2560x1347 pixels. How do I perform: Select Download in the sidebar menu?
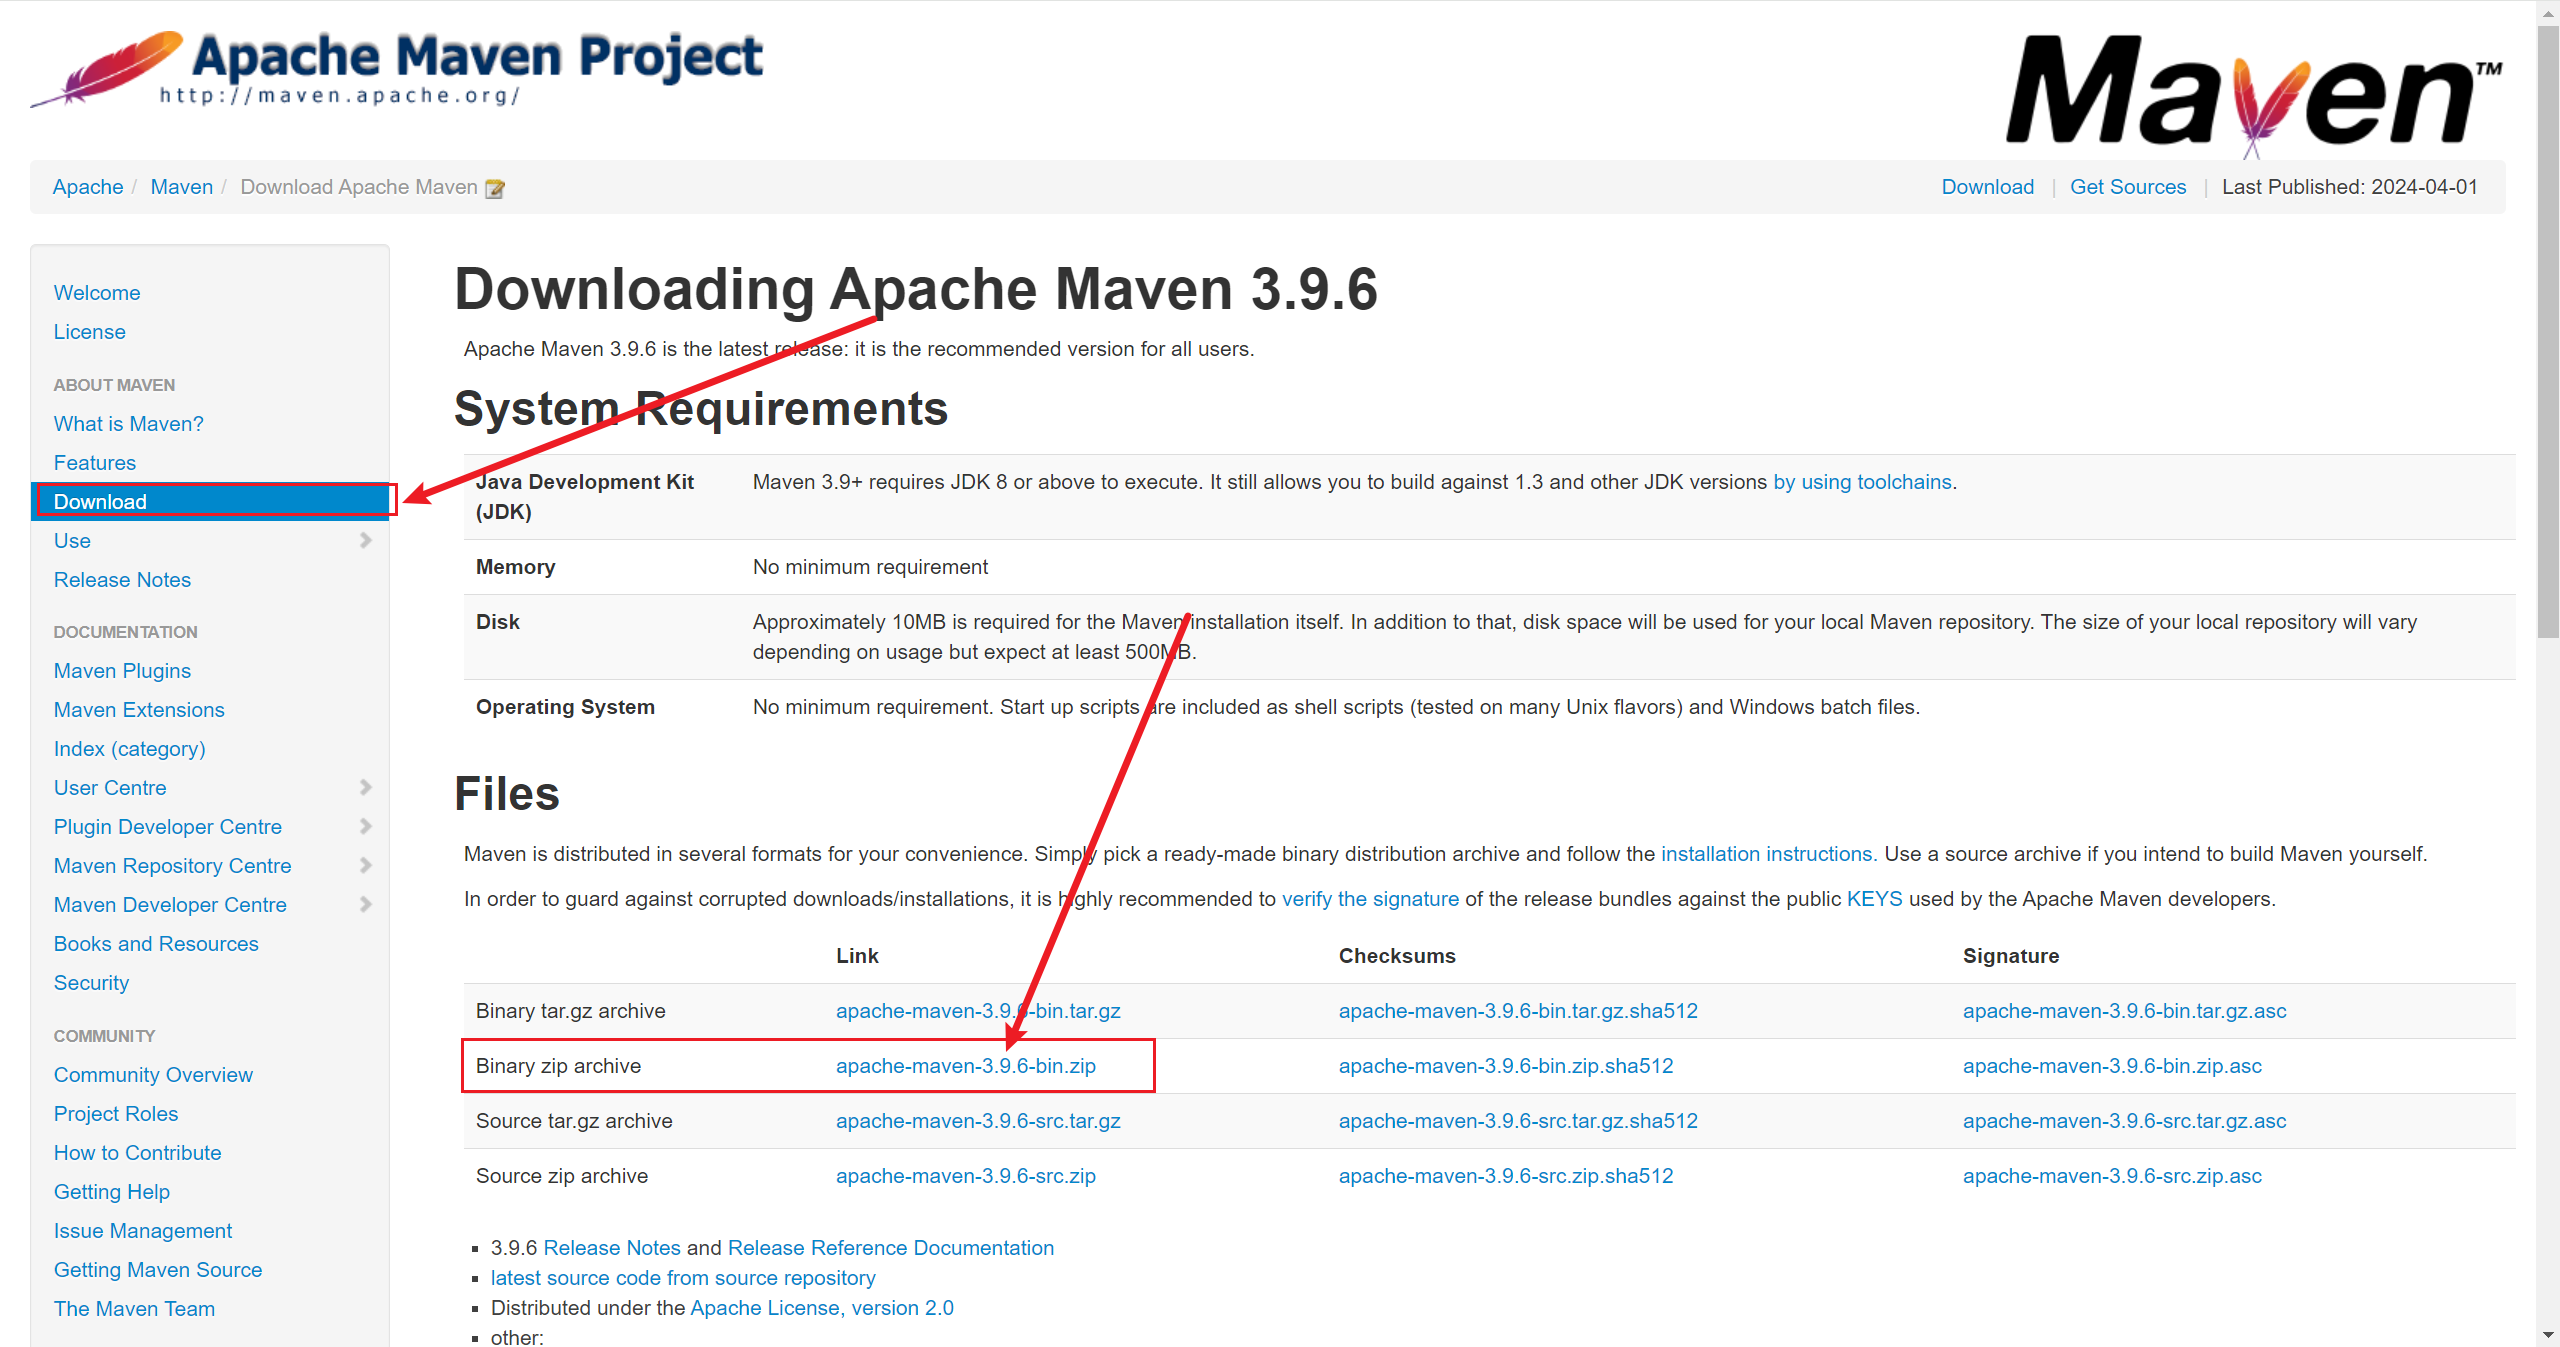(x=100, y=502)
